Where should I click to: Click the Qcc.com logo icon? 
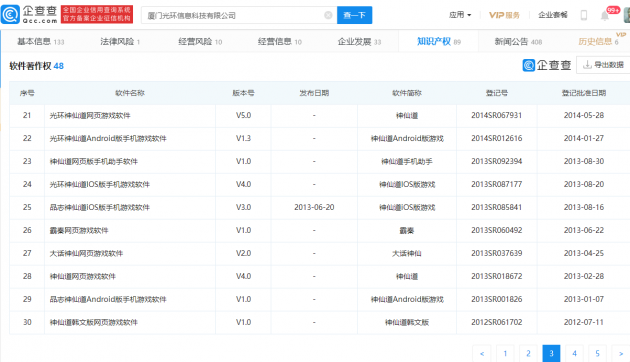click(10, 14)
